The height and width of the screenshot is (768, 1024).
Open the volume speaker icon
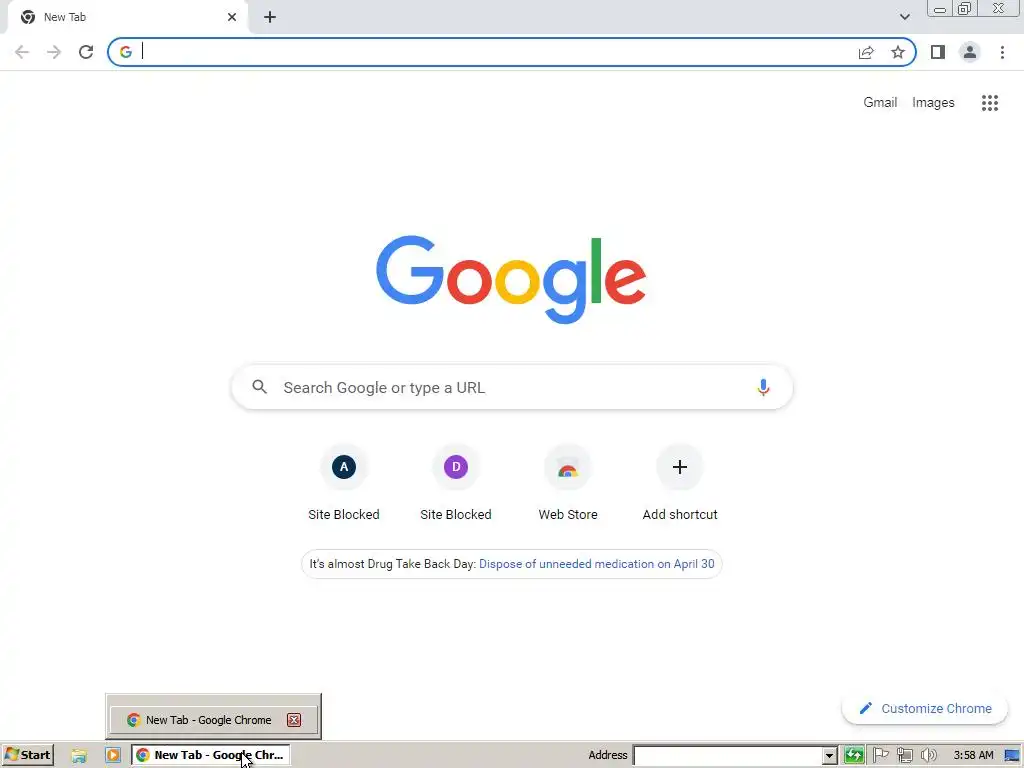pos(929,756)
